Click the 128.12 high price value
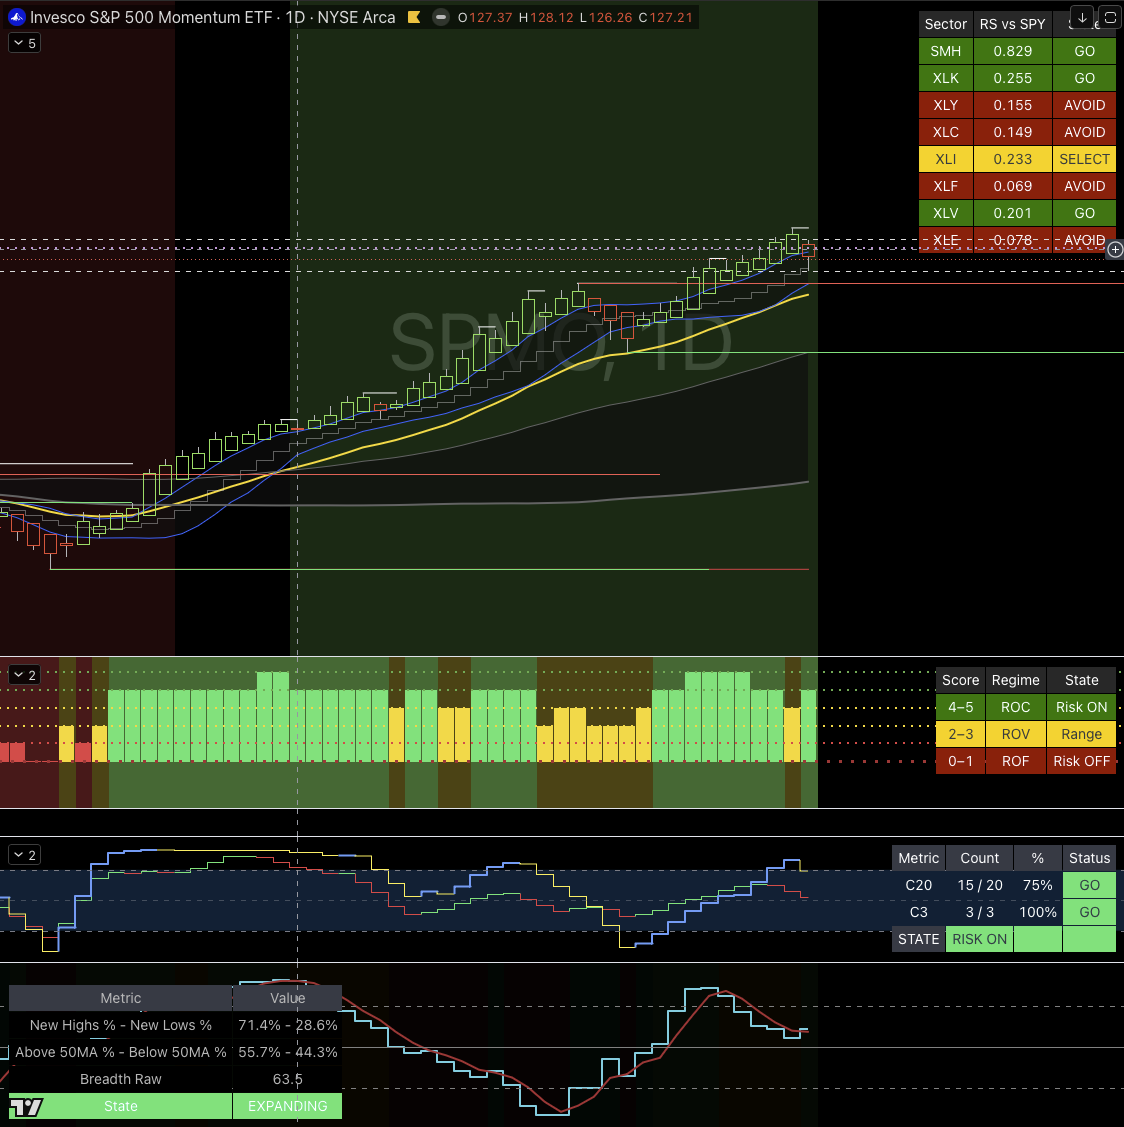 click(552, 17)
